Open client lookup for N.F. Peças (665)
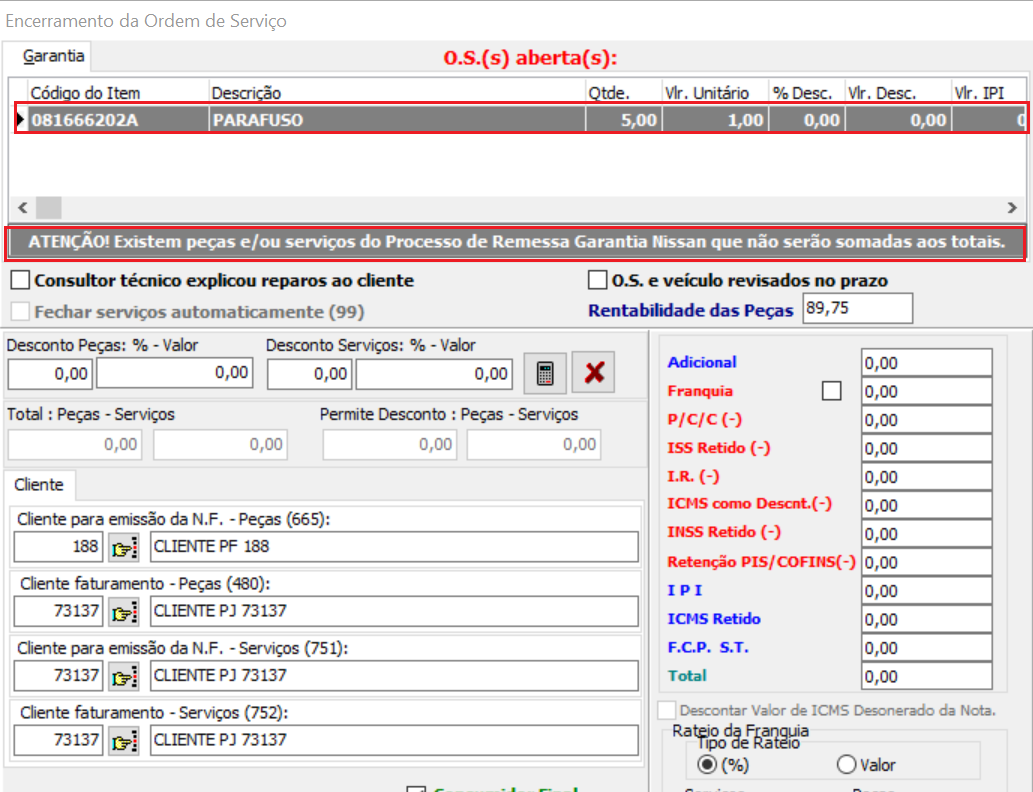The width and height of the screenshot is (1033, 792). click(124, 547)
